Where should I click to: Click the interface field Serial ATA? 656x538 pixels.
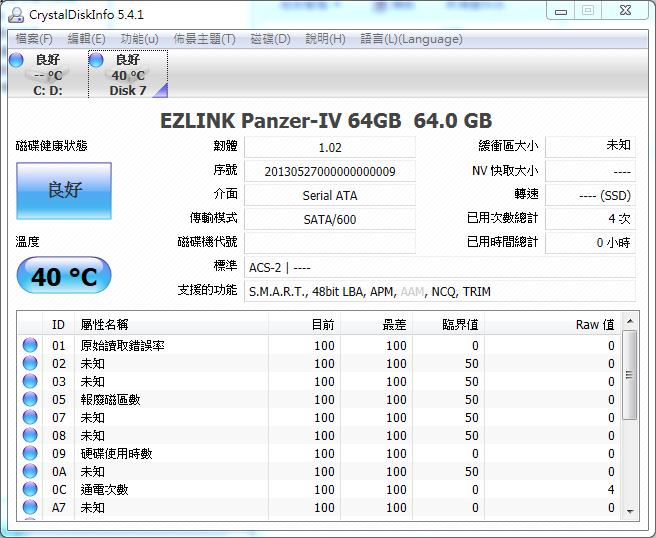(x=330, y=195)
